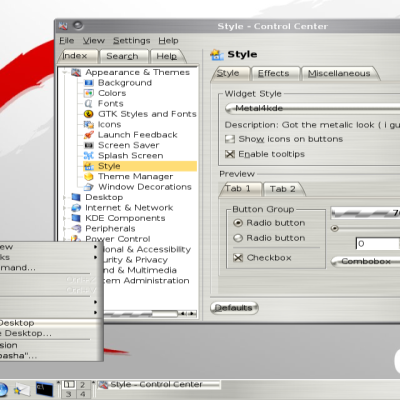Click the Appearance & Themes category icon

point(76,72)
